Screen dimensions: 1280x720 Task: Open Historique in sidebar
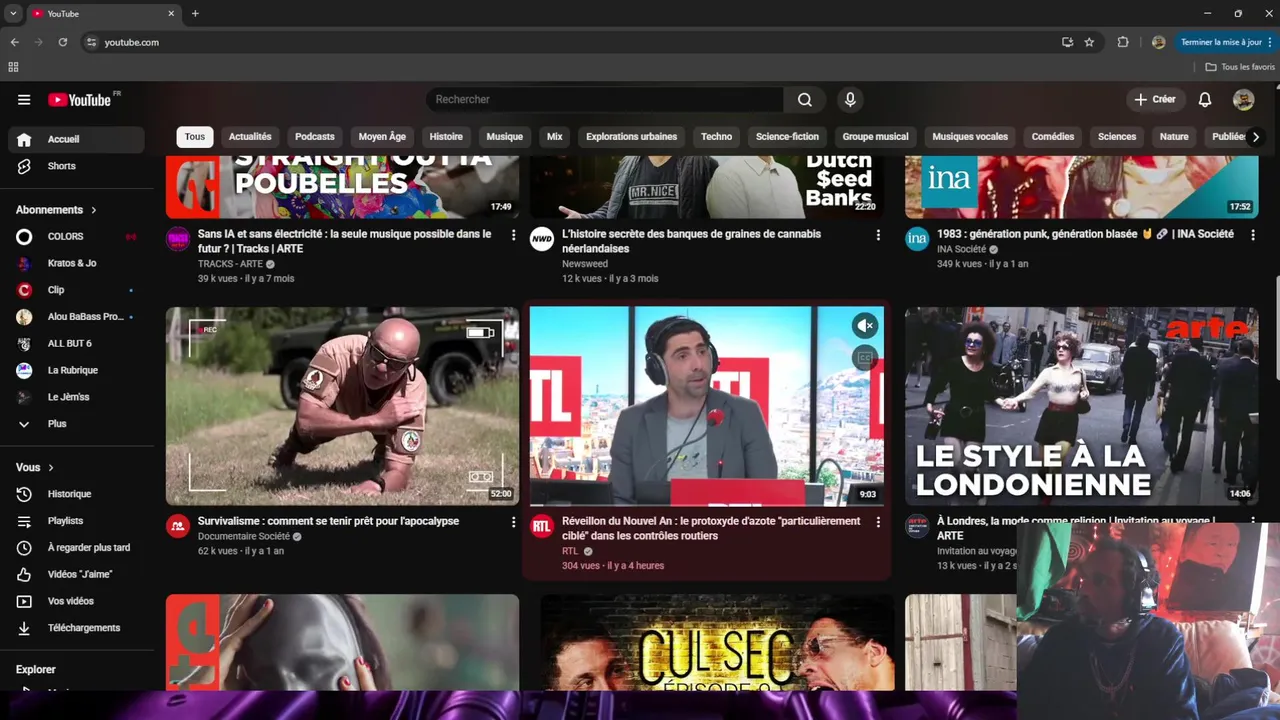click(76, 494)
